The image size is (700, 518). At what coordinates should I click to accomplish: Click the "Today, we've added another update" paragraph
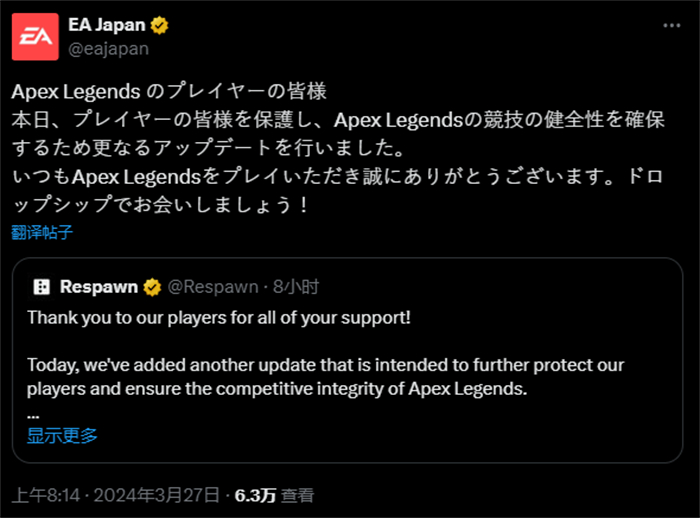325,377
